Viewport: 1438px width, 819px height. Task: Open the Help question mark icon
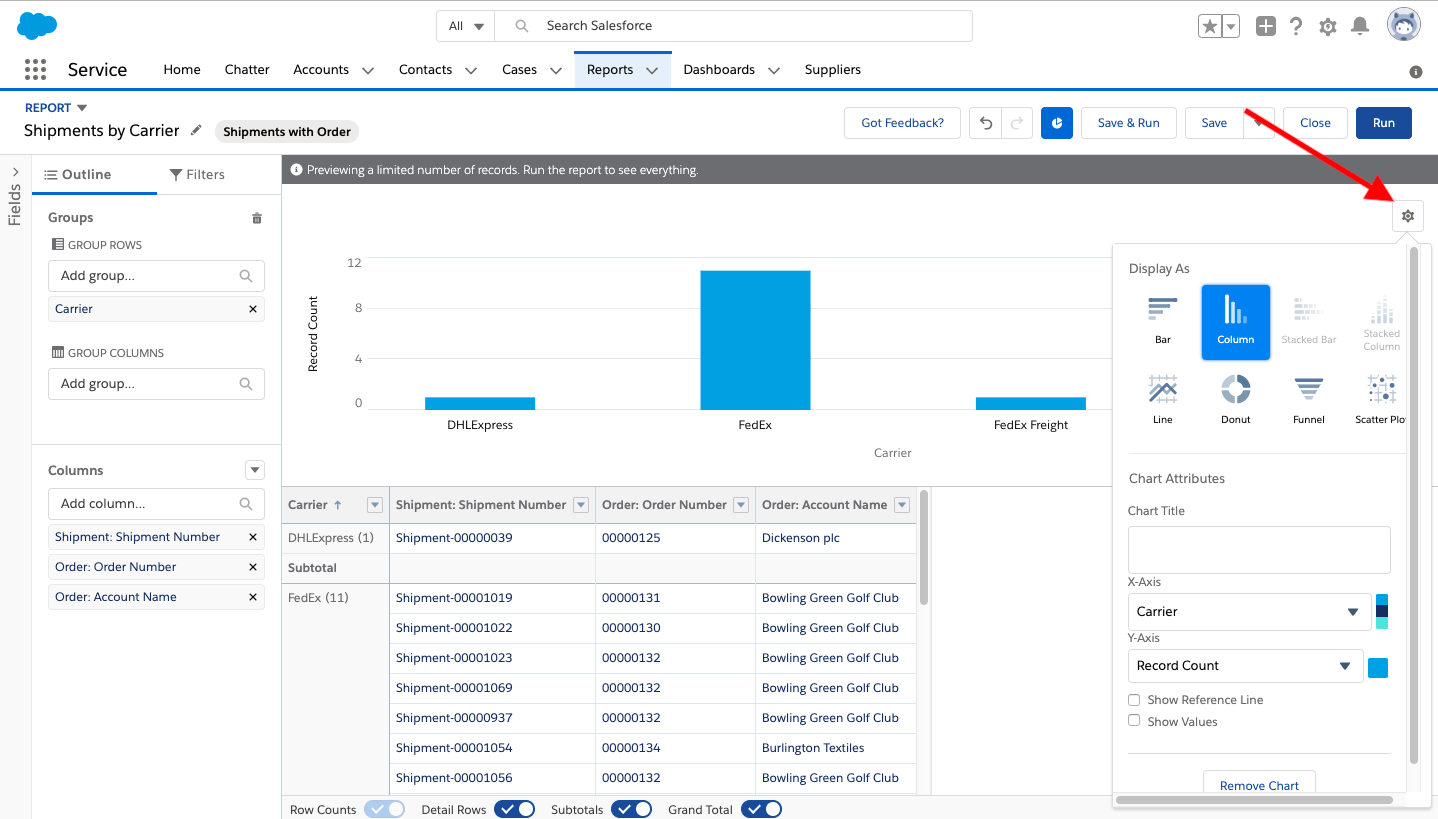[x=1296, y=27]
